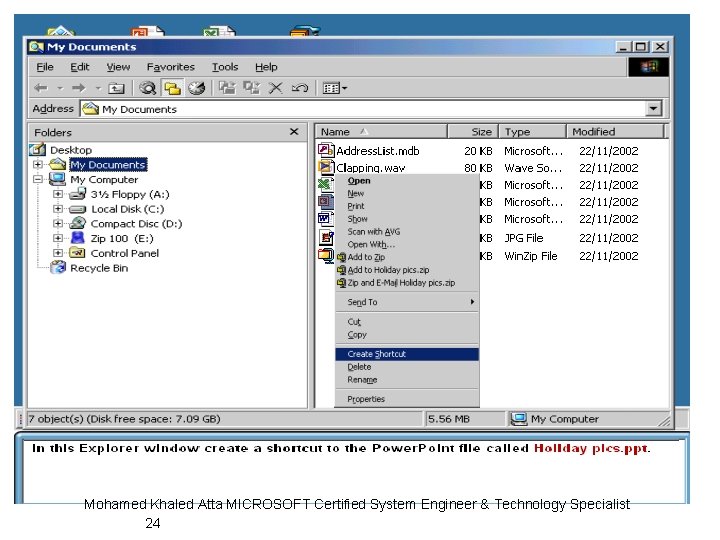Select Recycle Bin in the folder tree
Screen dimensions: 720x540
point(99,268)
